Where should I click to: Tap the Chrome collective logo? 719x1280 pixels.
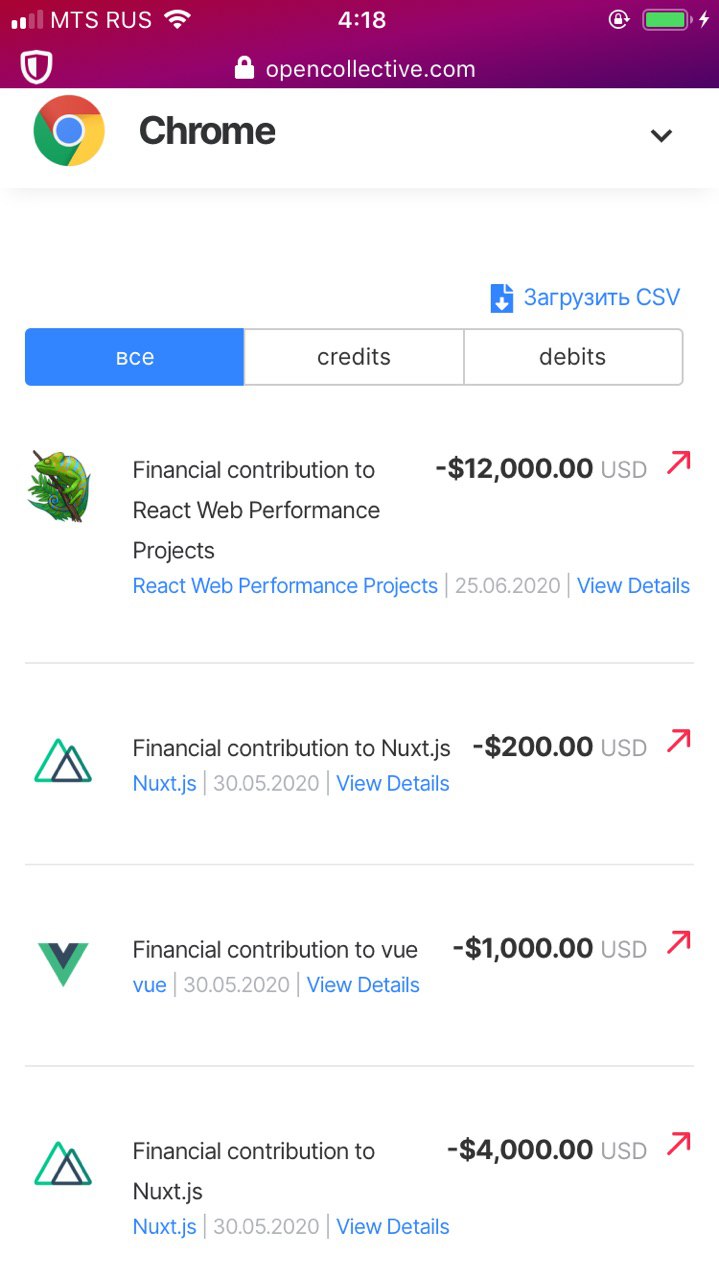point(69,131)
